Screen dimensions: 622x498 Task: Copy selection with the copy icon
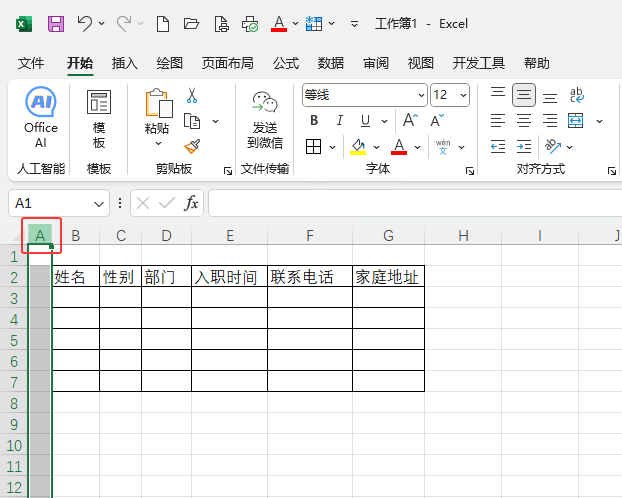192,121
